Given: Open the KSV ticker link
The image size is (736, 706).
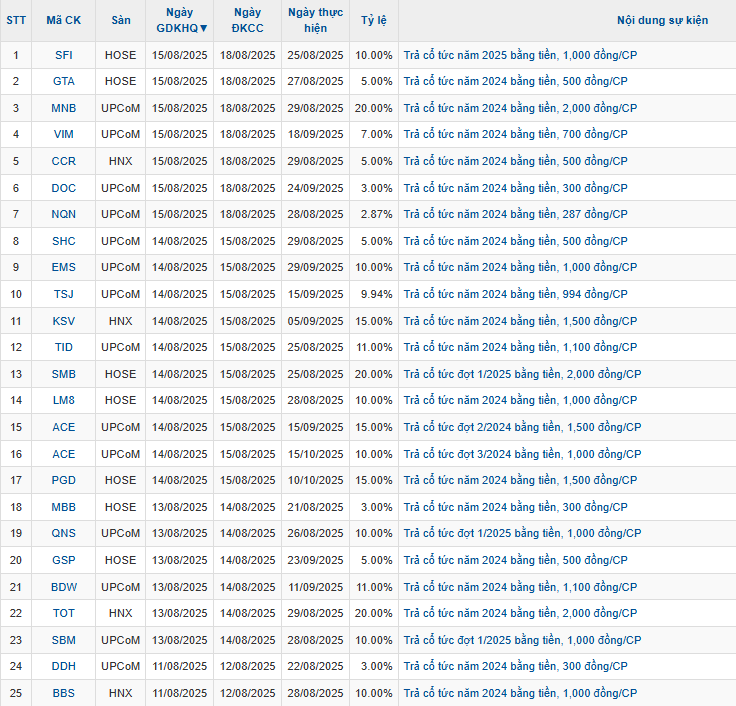Looking at the screenshot, I should point(63,321).
